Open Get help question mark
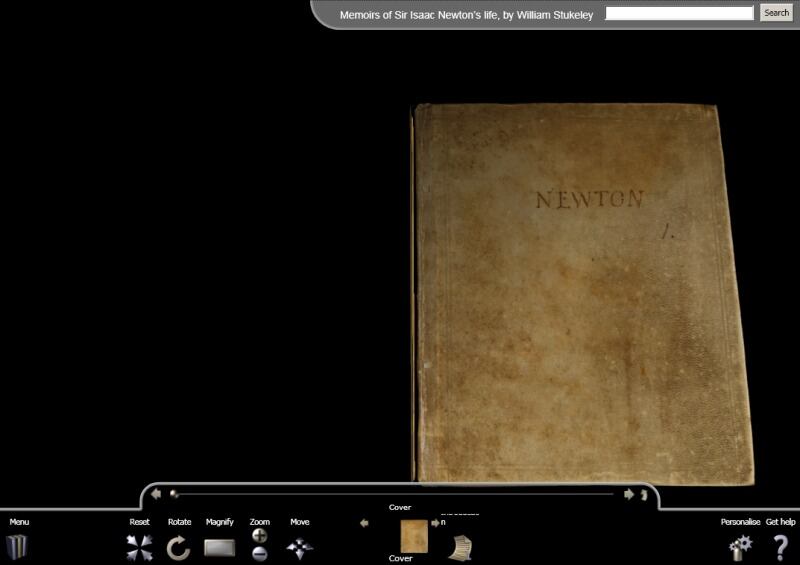The image size is (800, 565). coord(781,547)
